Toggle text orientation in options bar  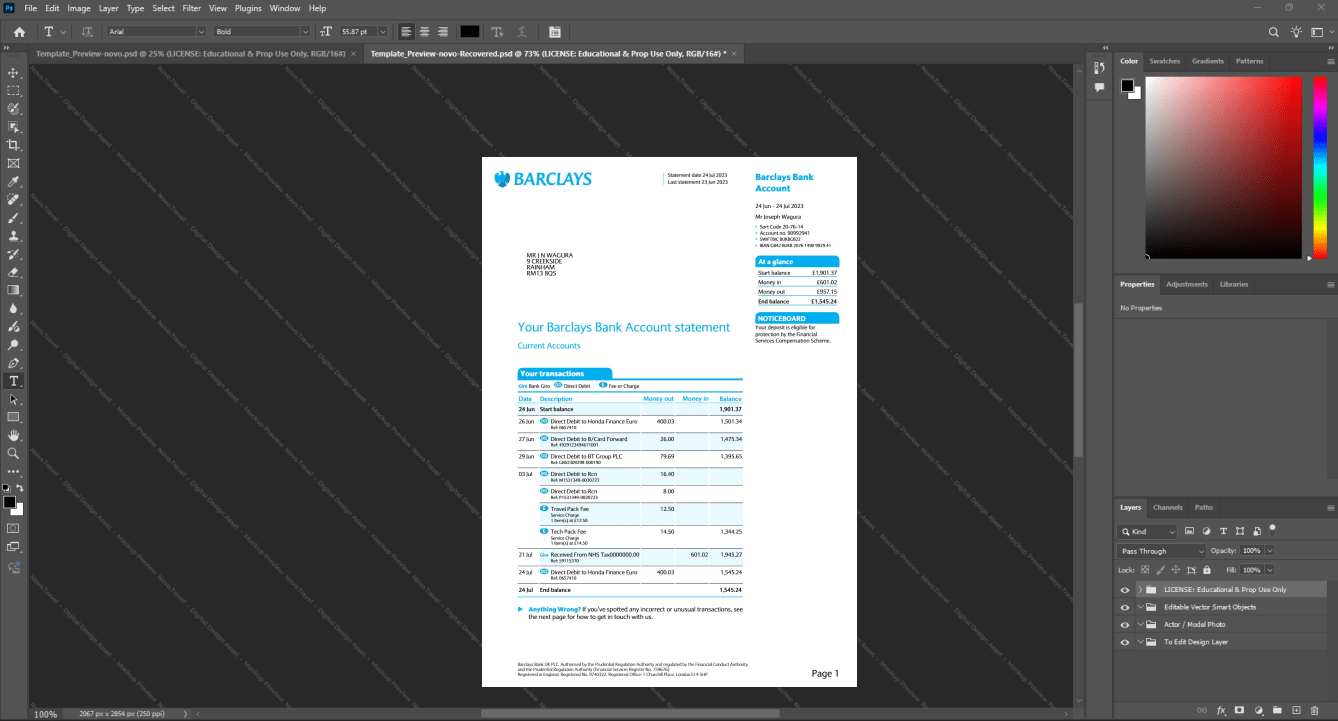[88, 32]
